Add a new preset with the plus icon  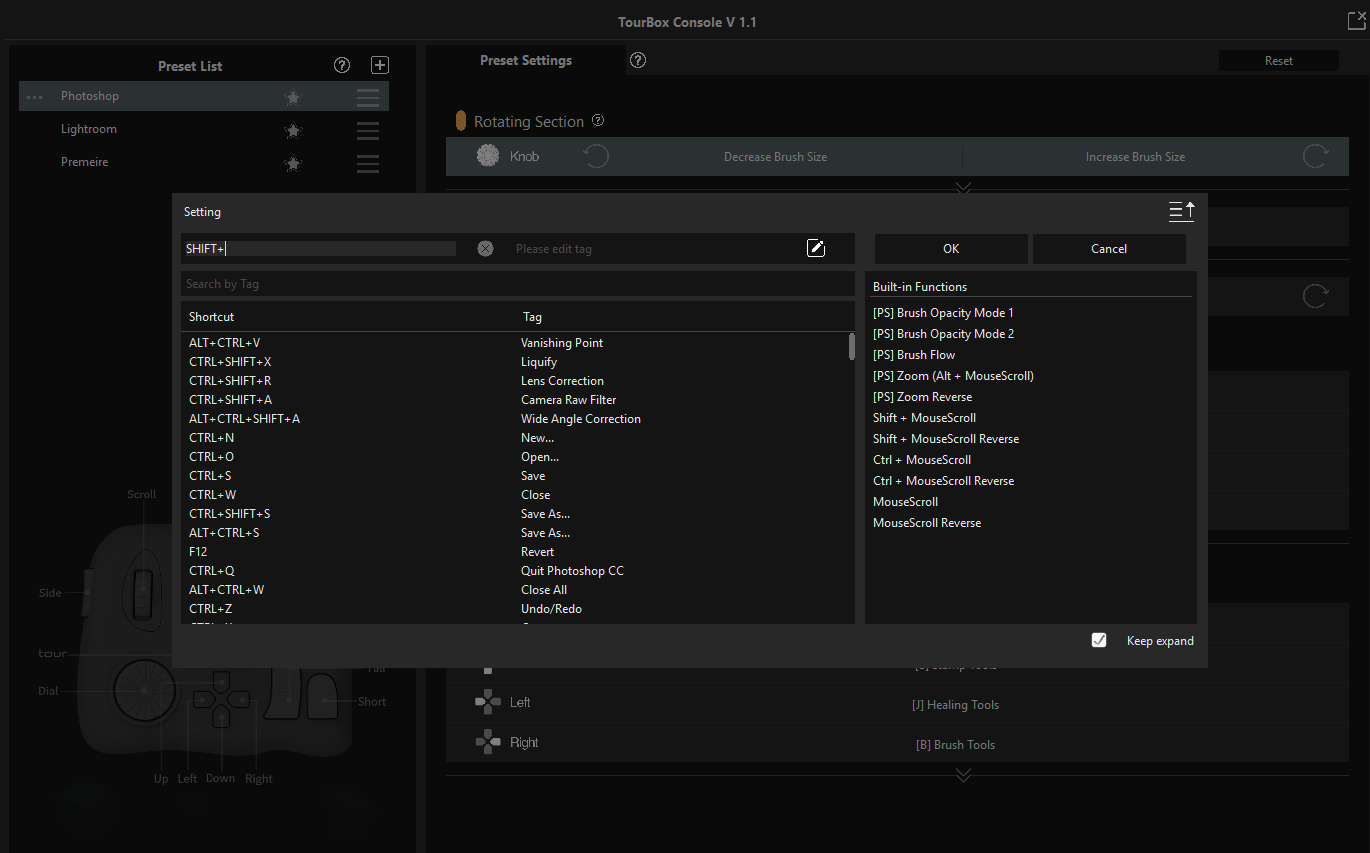379,64
